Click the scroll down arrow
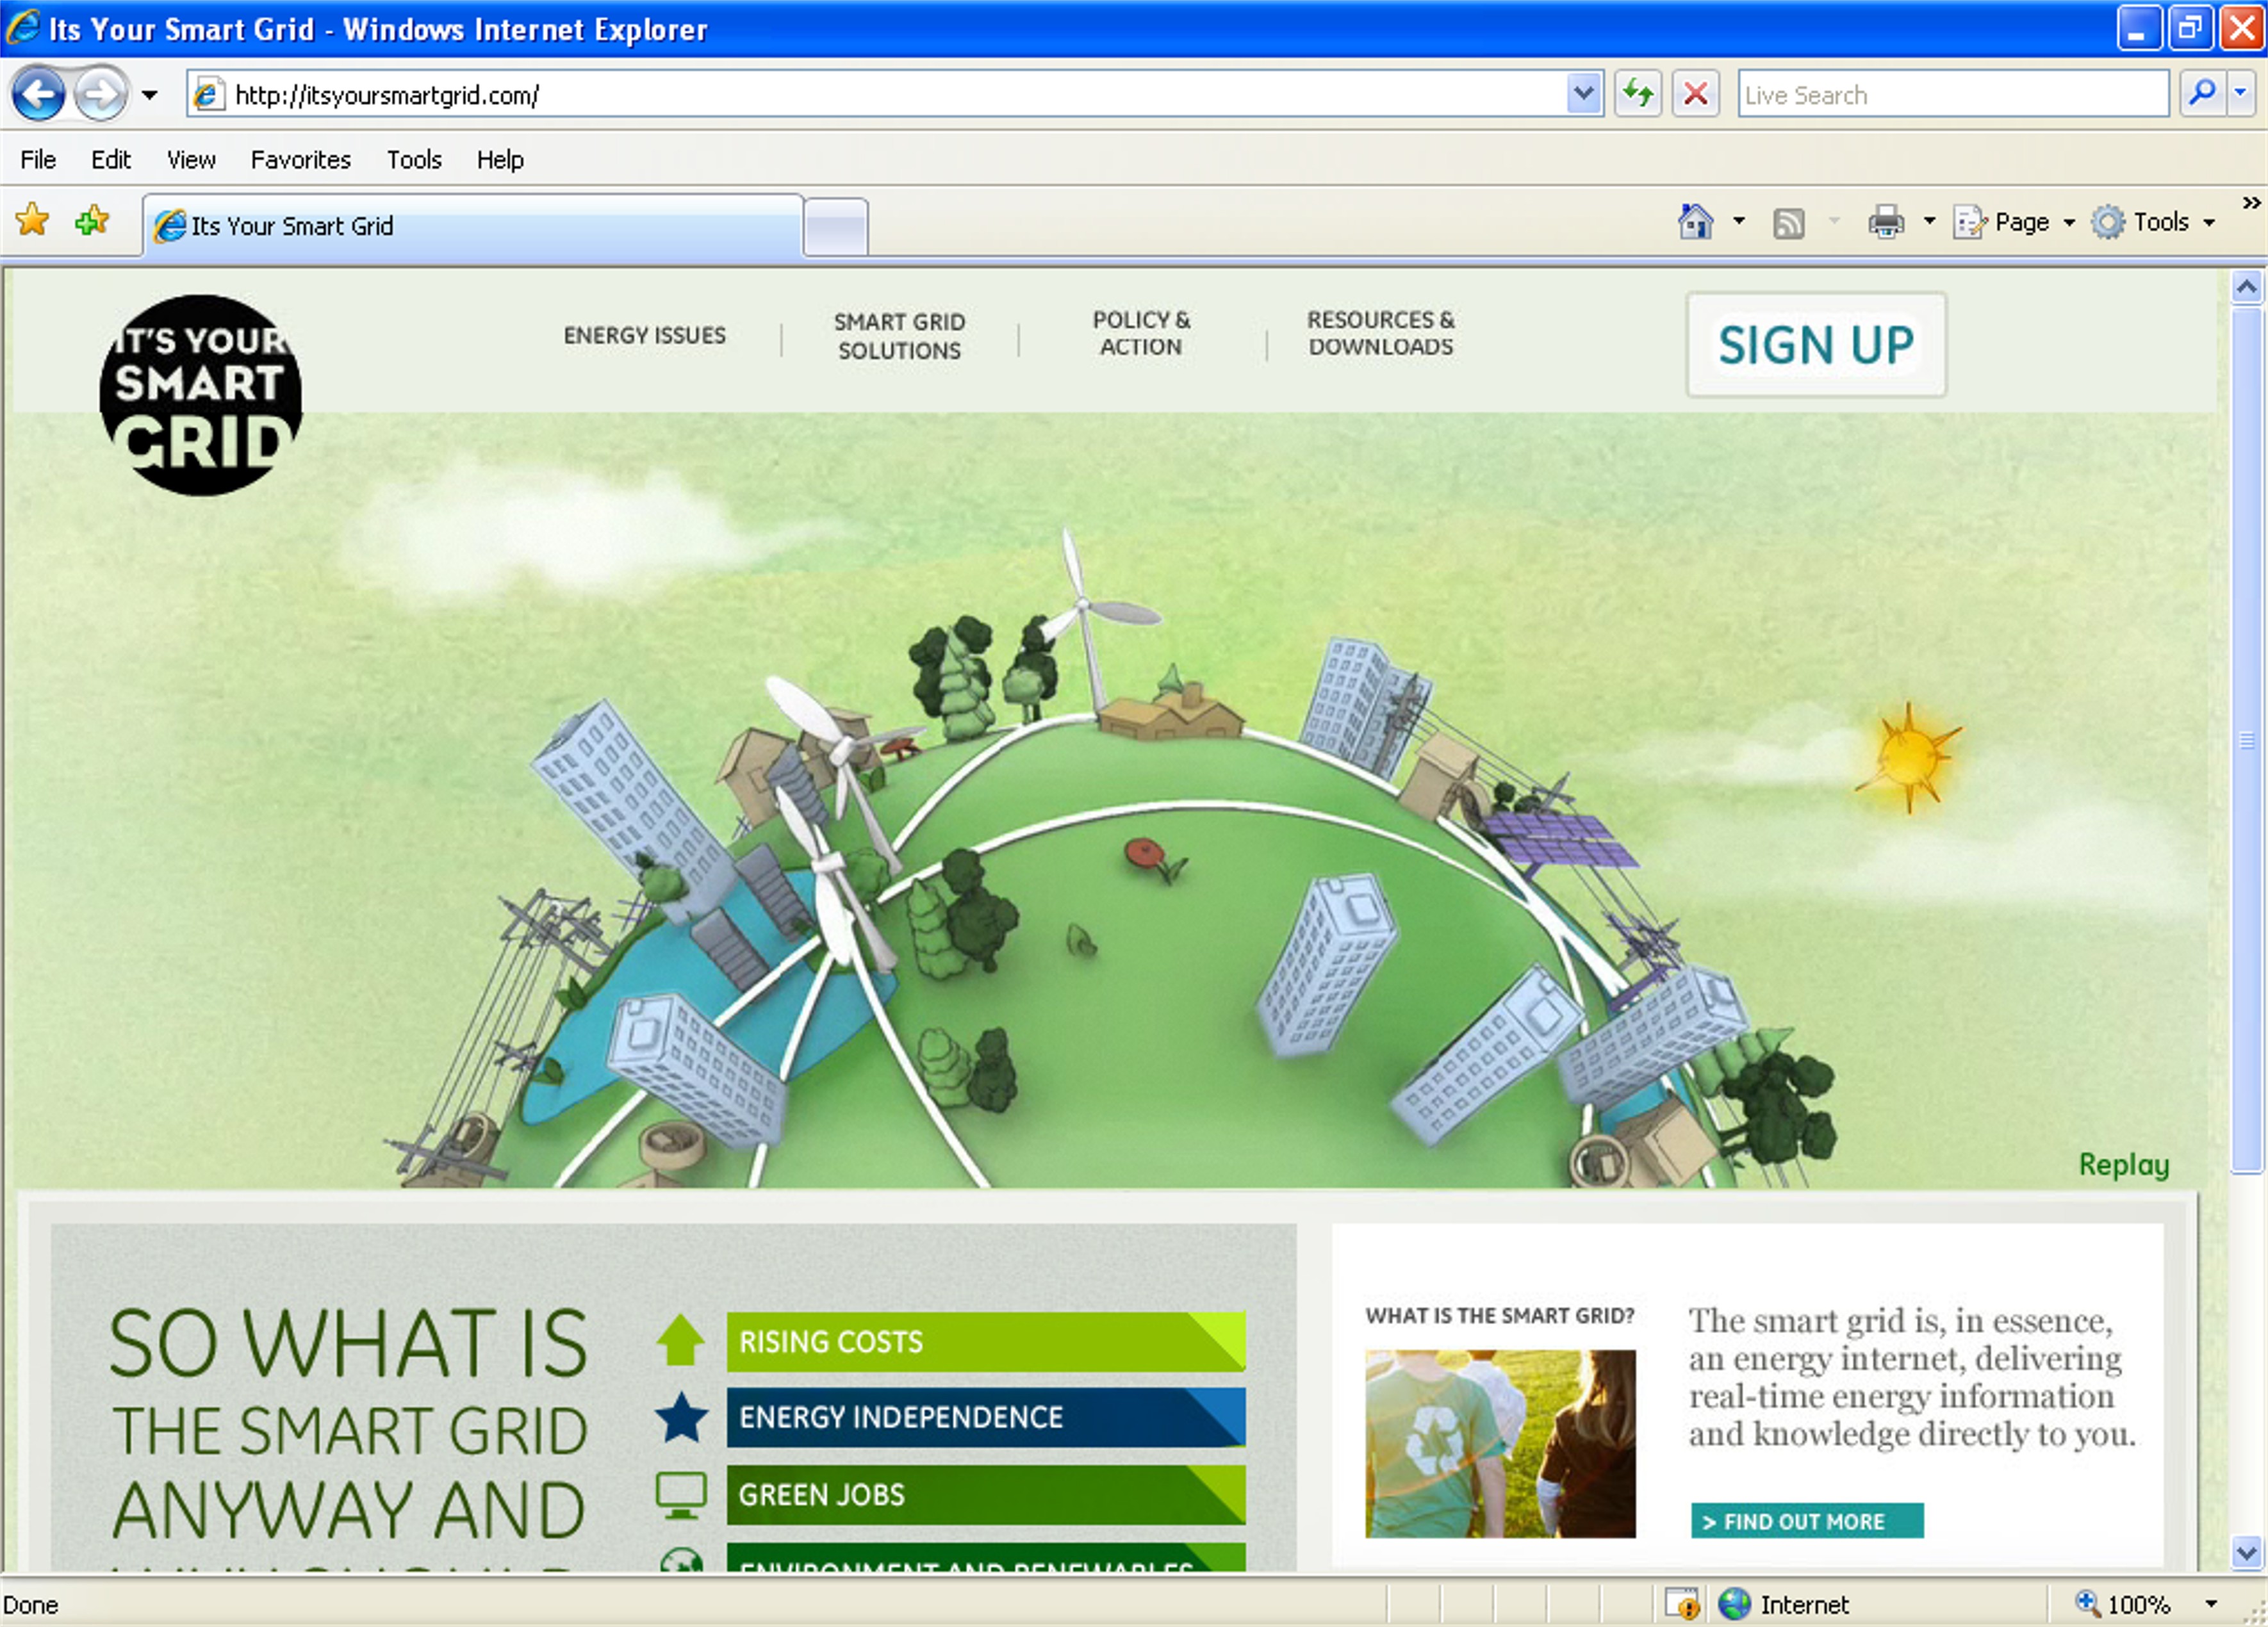Viewport: 2268px width, 1627px height. (x=2247, y=1553)
